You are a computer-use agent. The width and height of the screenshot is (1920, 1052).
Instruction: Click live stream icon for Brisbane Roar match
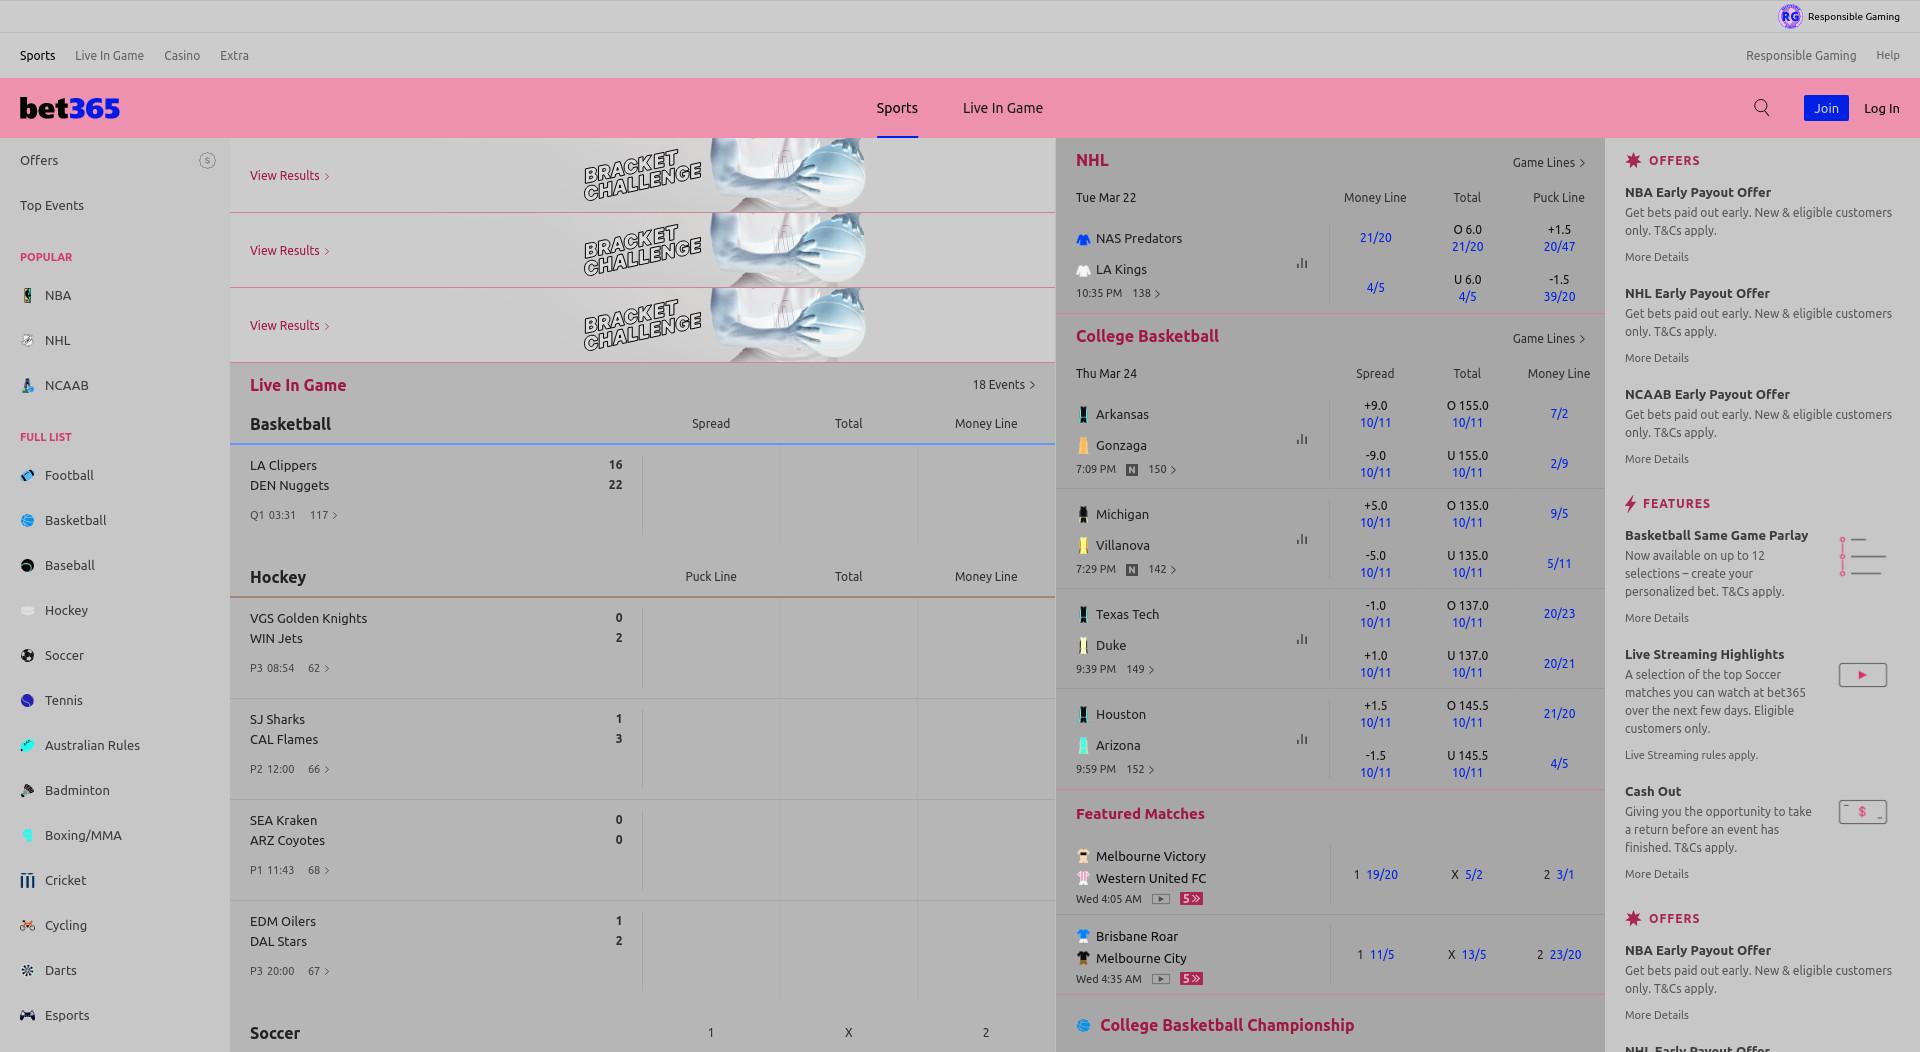1160,979
